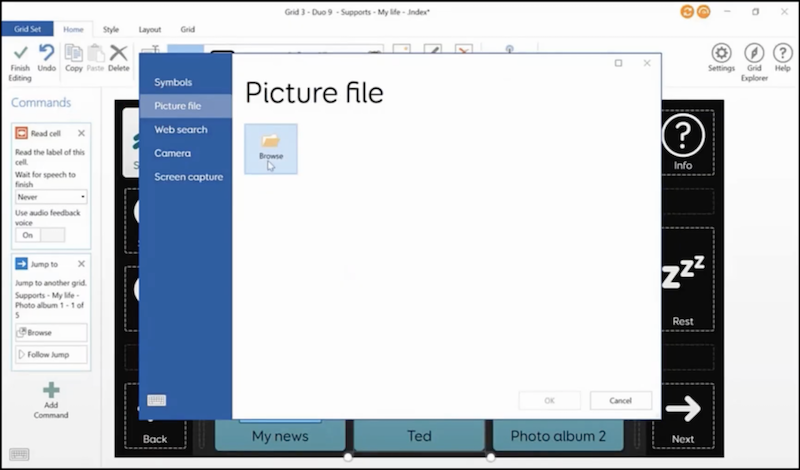This screenshot has height=470, width=800.
Task: Click the Add Command plus icon
Action: click(x=51, y=390)
